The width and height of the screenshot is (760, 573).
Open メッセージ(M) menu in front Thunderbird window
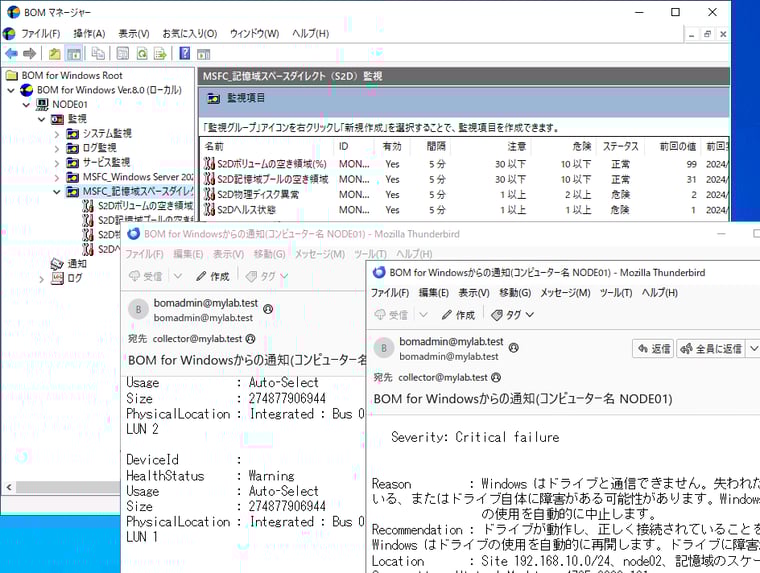click(566, 293)
